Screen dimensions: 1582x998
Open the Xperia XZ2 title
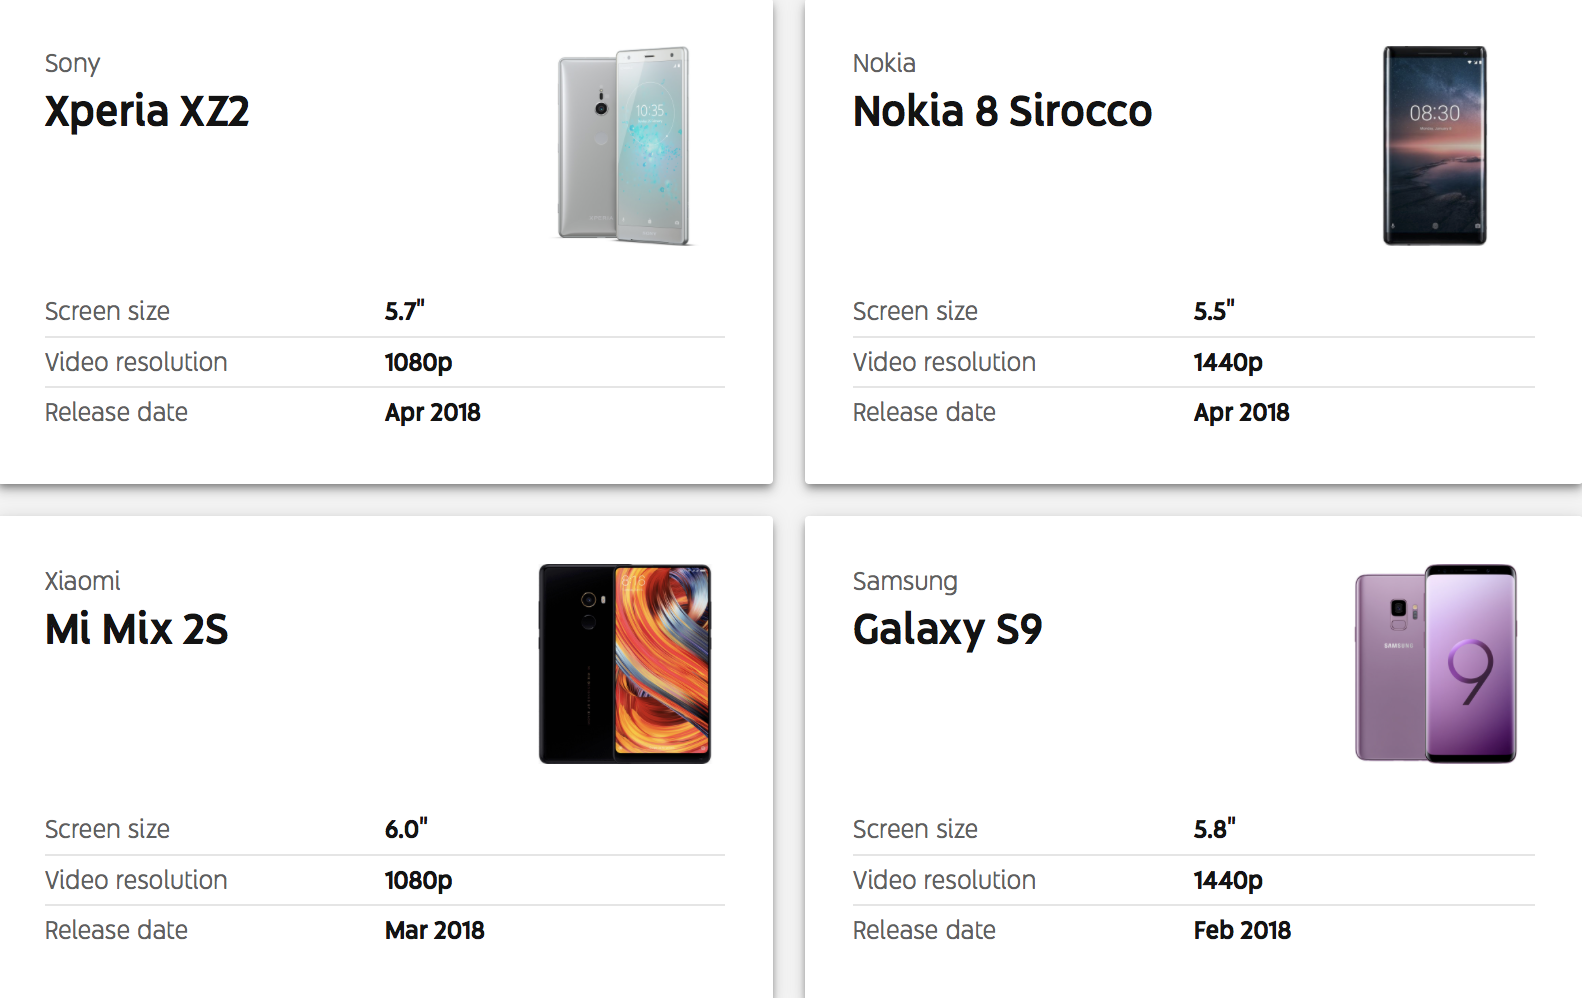tap(147, 111)
